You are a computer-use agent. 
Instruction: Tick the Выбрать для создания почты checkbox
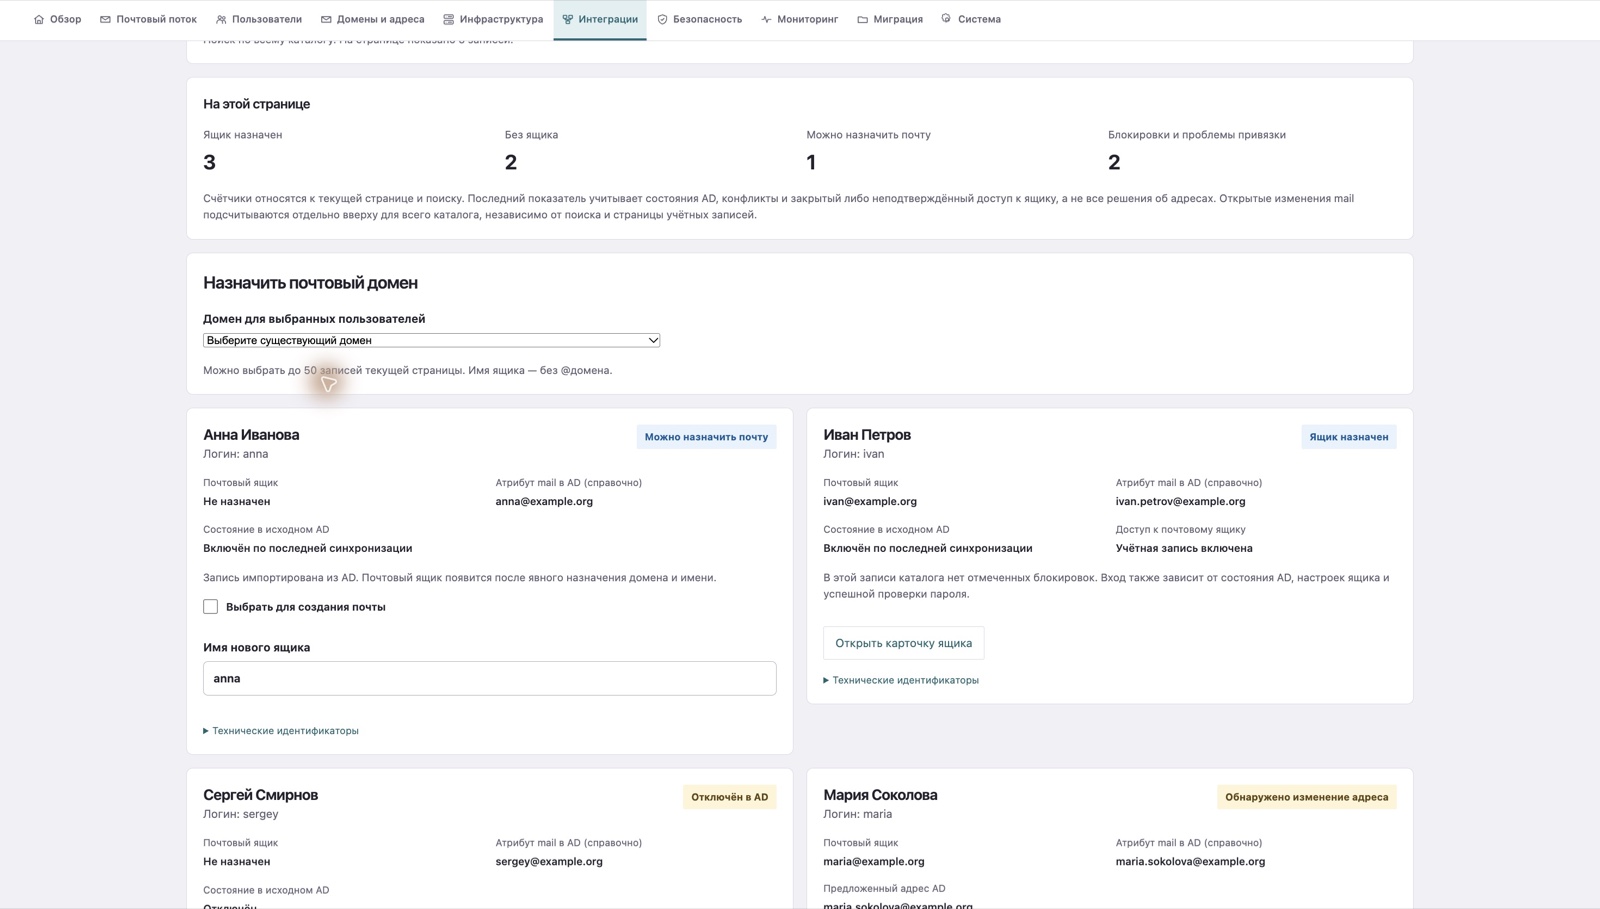coord(210,607)
